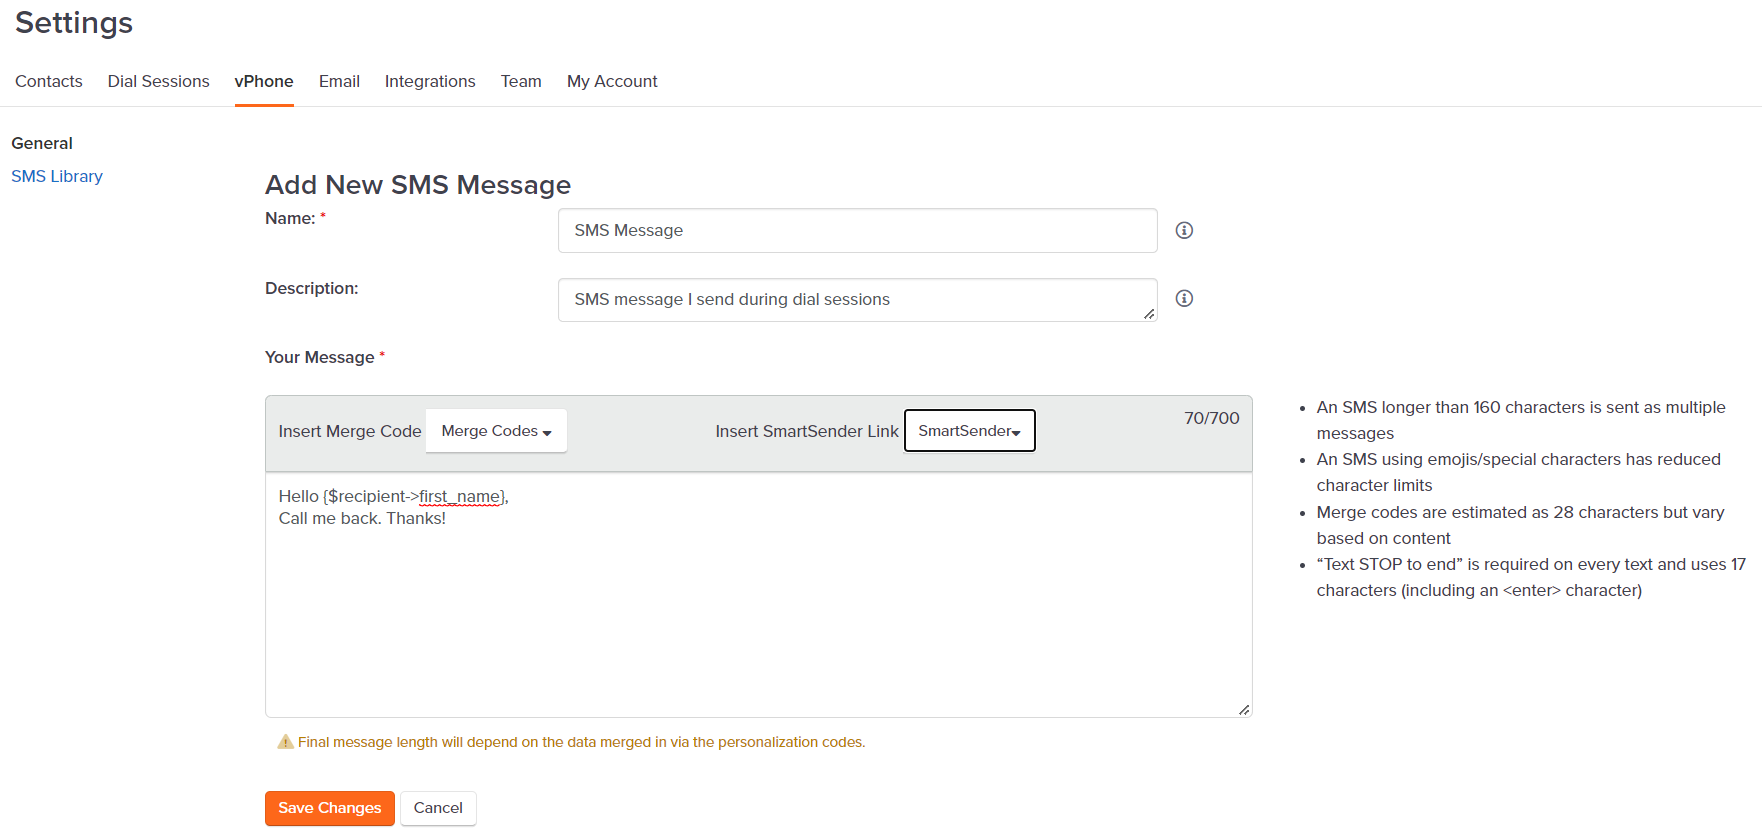Click the Description field resize handle
Image resolution: width=1762 pixels, height=837 pixels.
[x=1149, y=314]
